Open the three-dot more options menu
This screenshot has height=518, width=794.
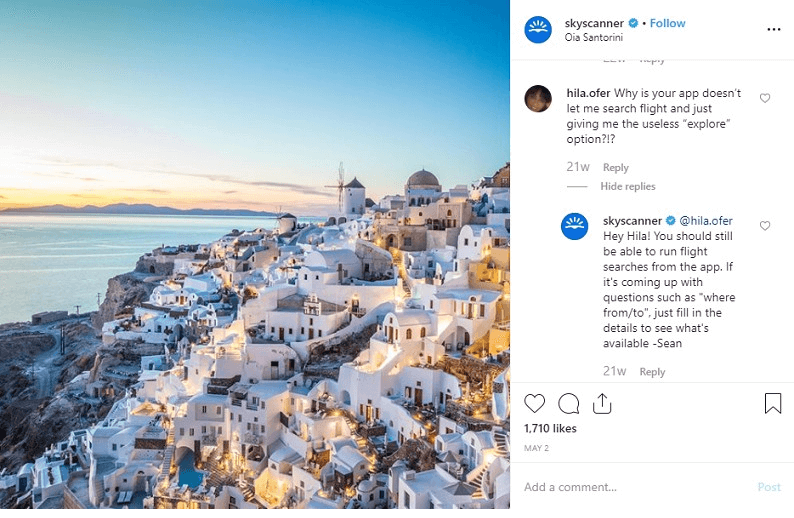[x=774, y=29]
